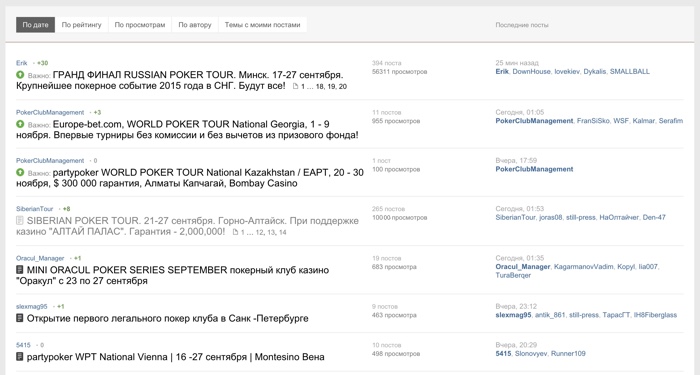Click the topic icon next to the Saint Petersburg club thread
Image resolution: width=700 pixels, height=375 pixels.
tap(20, 318)
